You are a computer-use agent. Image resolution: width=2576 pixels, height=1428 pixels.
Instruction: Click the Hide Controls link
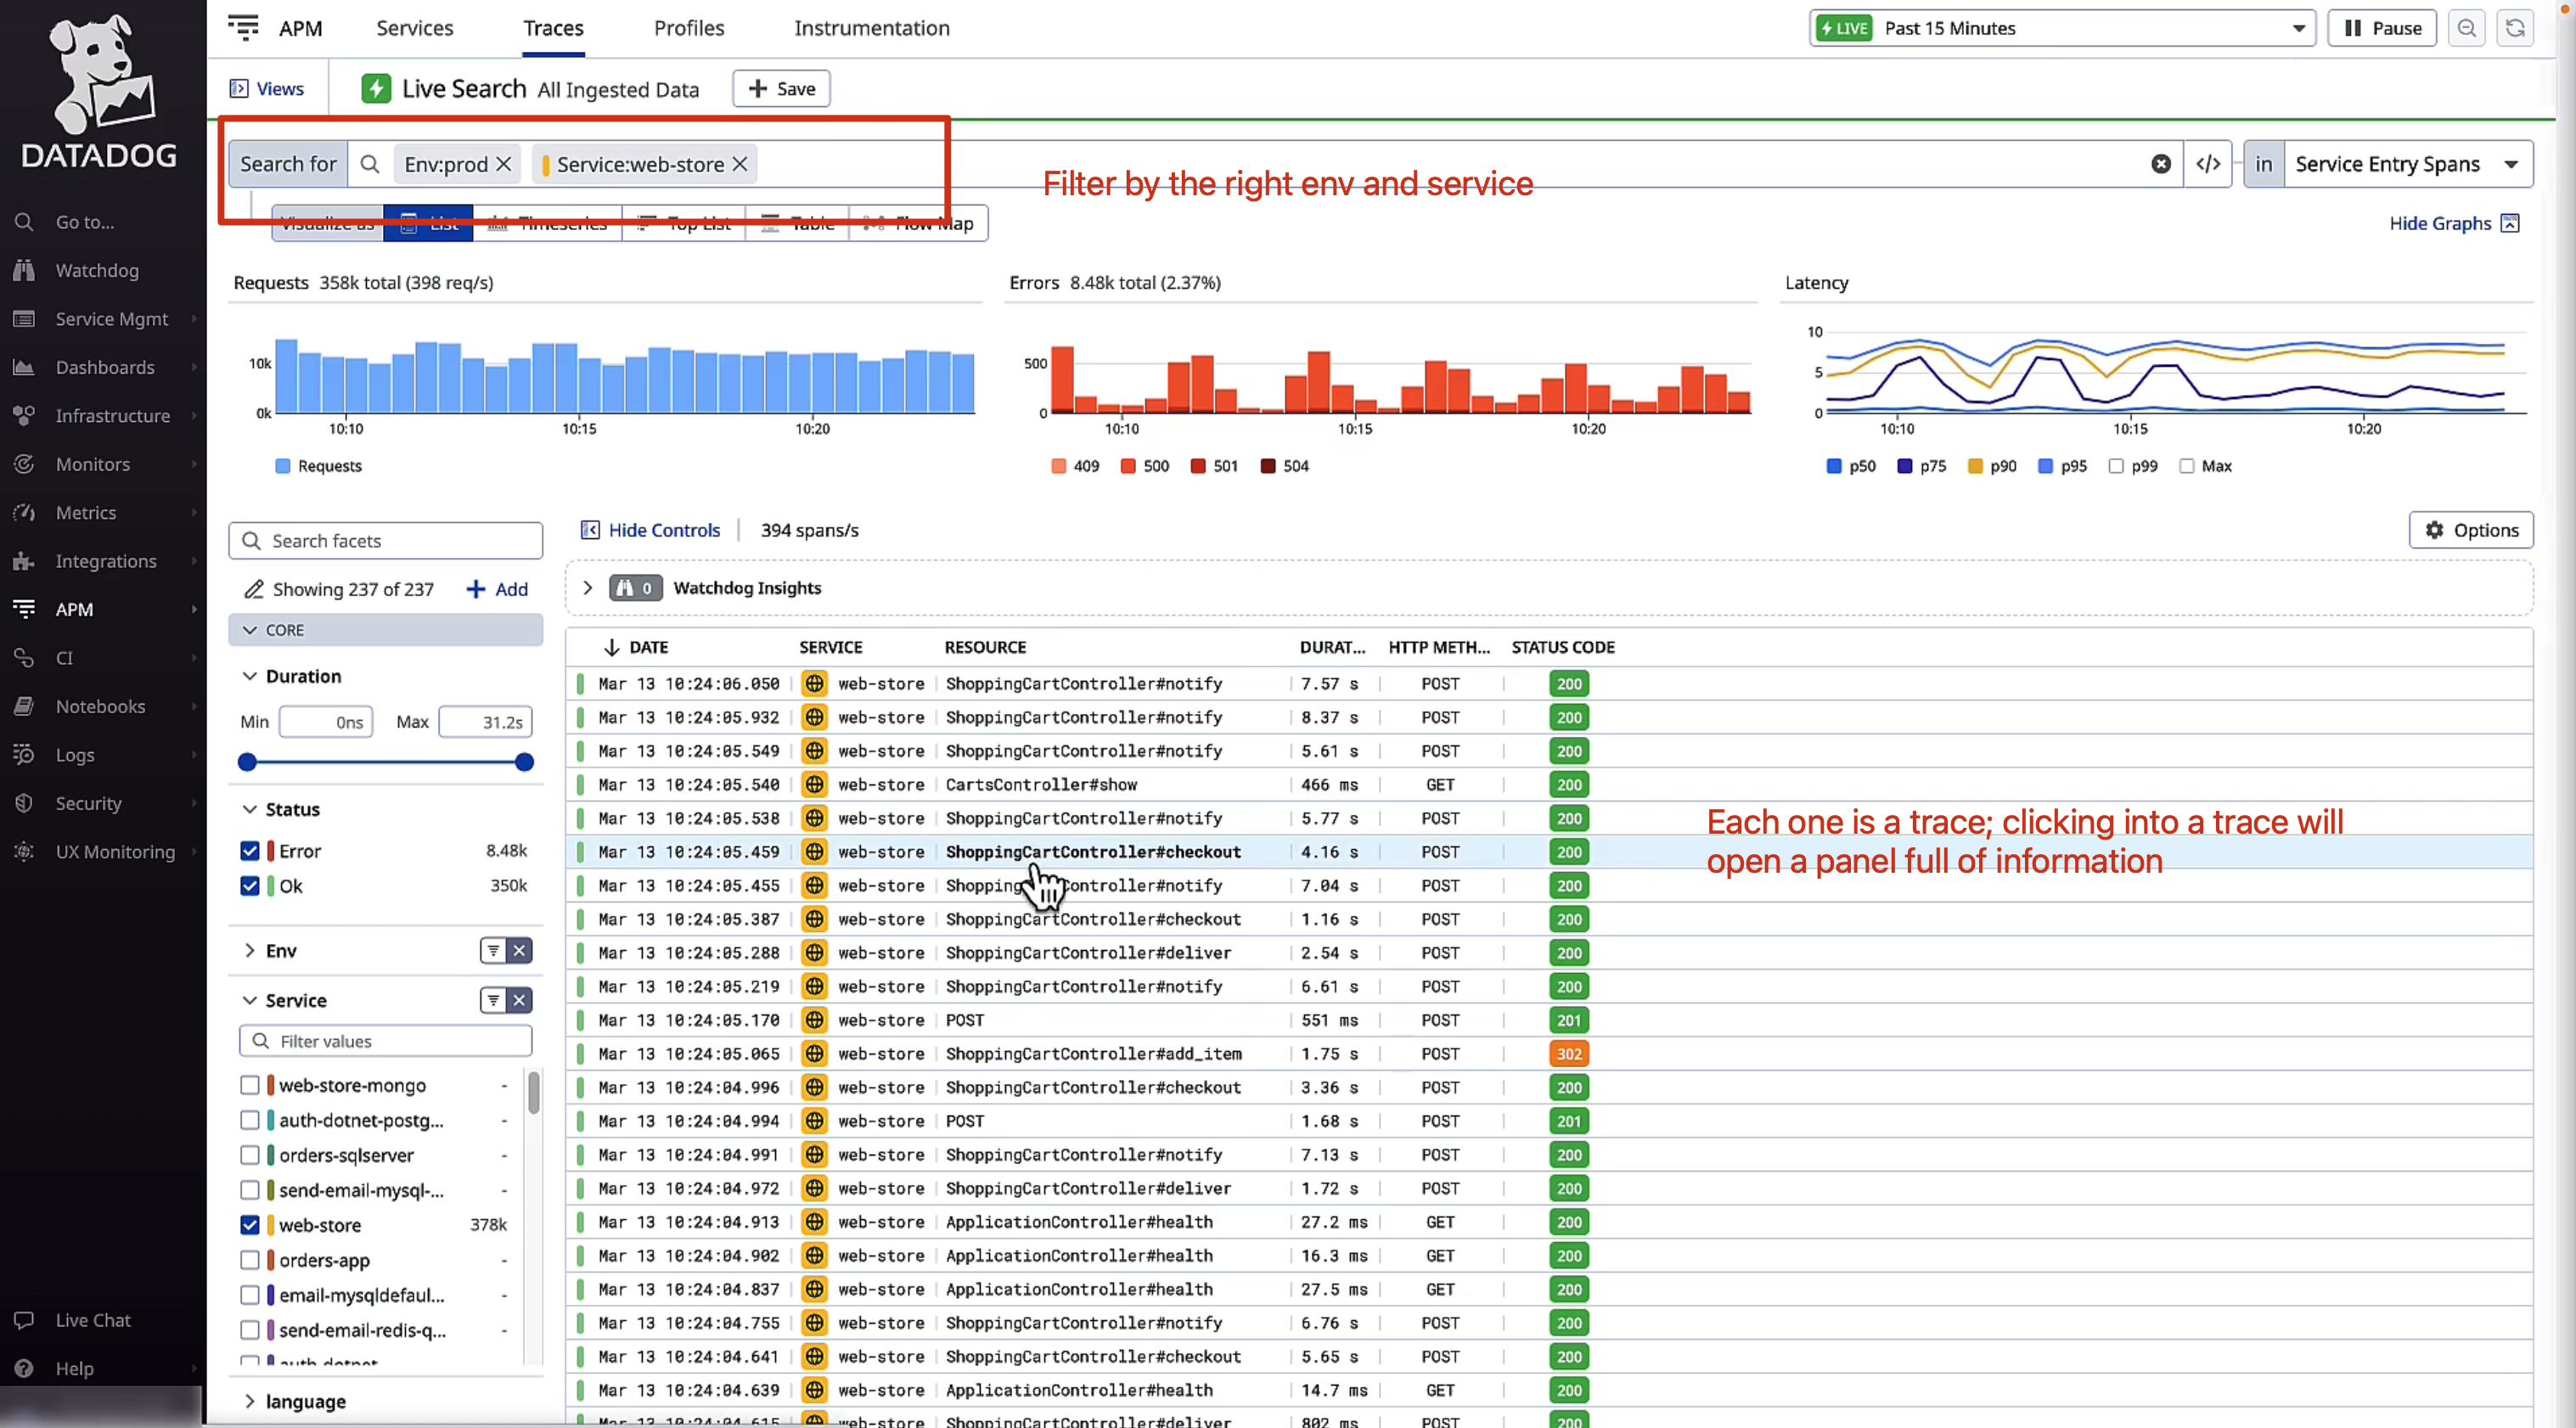(663, 530)
